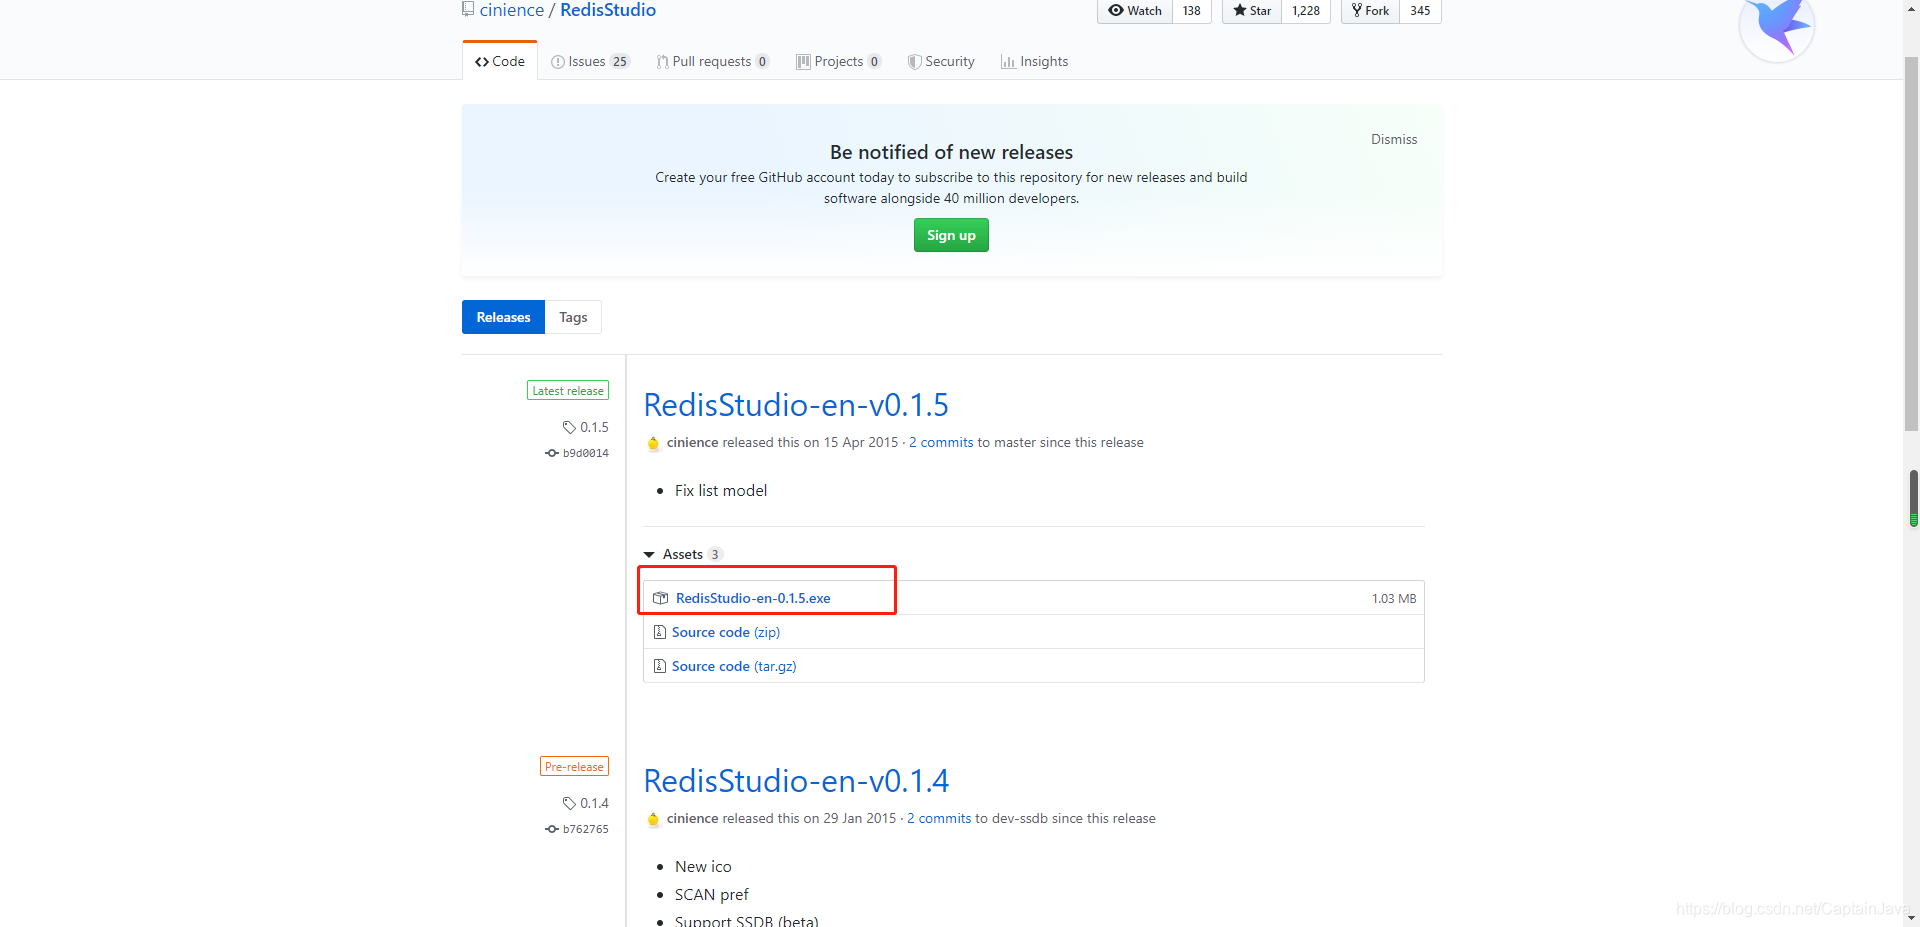
Task: Switch to the Code tab
Action: pyautogui.click(x=500, y=61)
